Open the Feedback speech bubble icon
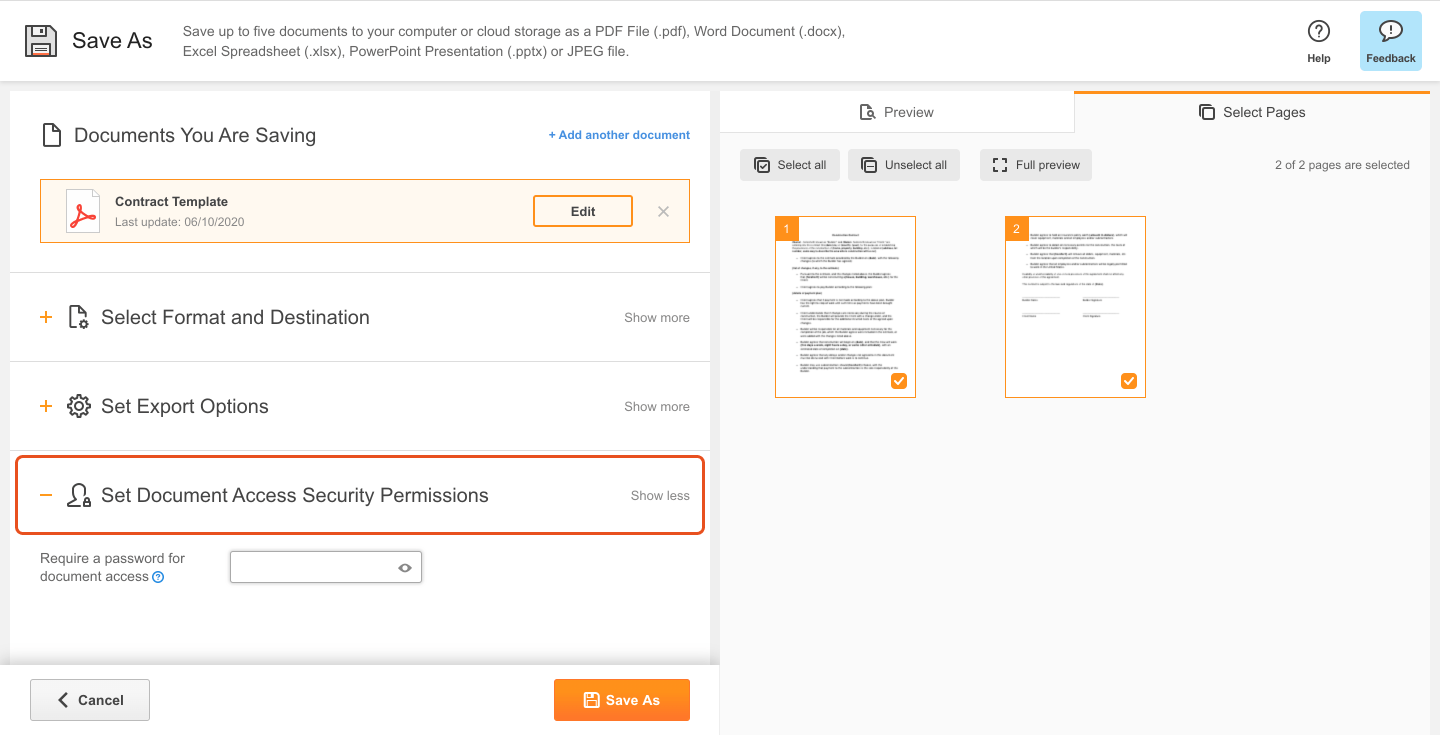 click(1390, 31)
